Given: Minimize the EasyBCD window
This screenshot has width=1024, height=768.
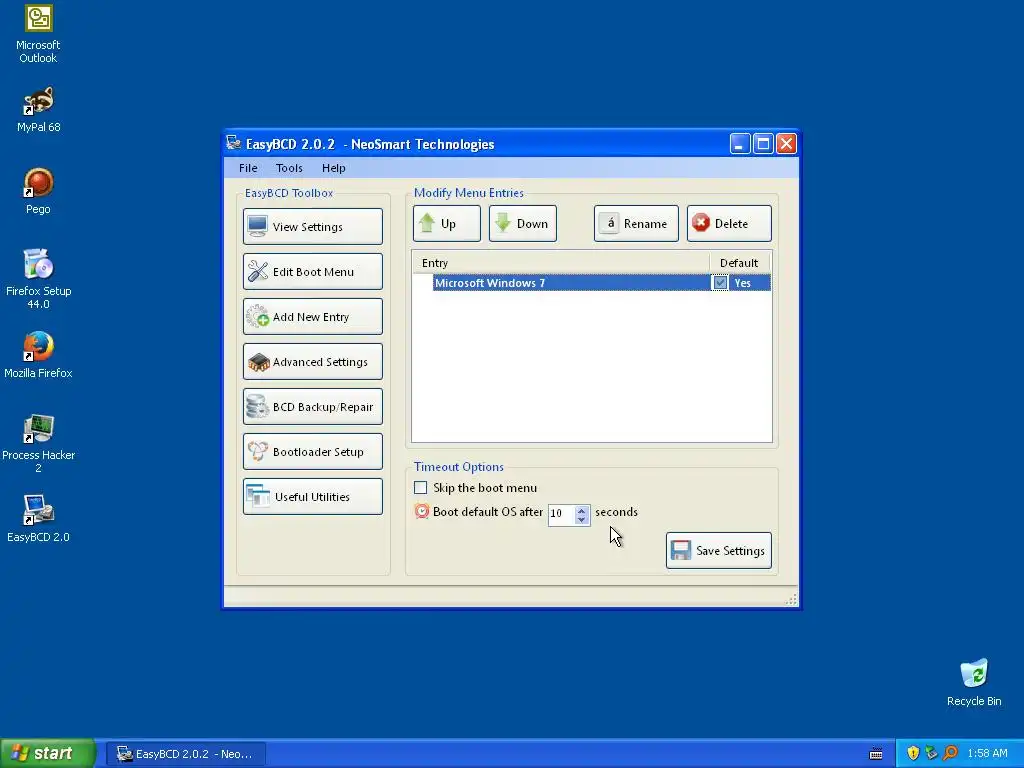Looking at the screenshot, I should pos(739,144).
